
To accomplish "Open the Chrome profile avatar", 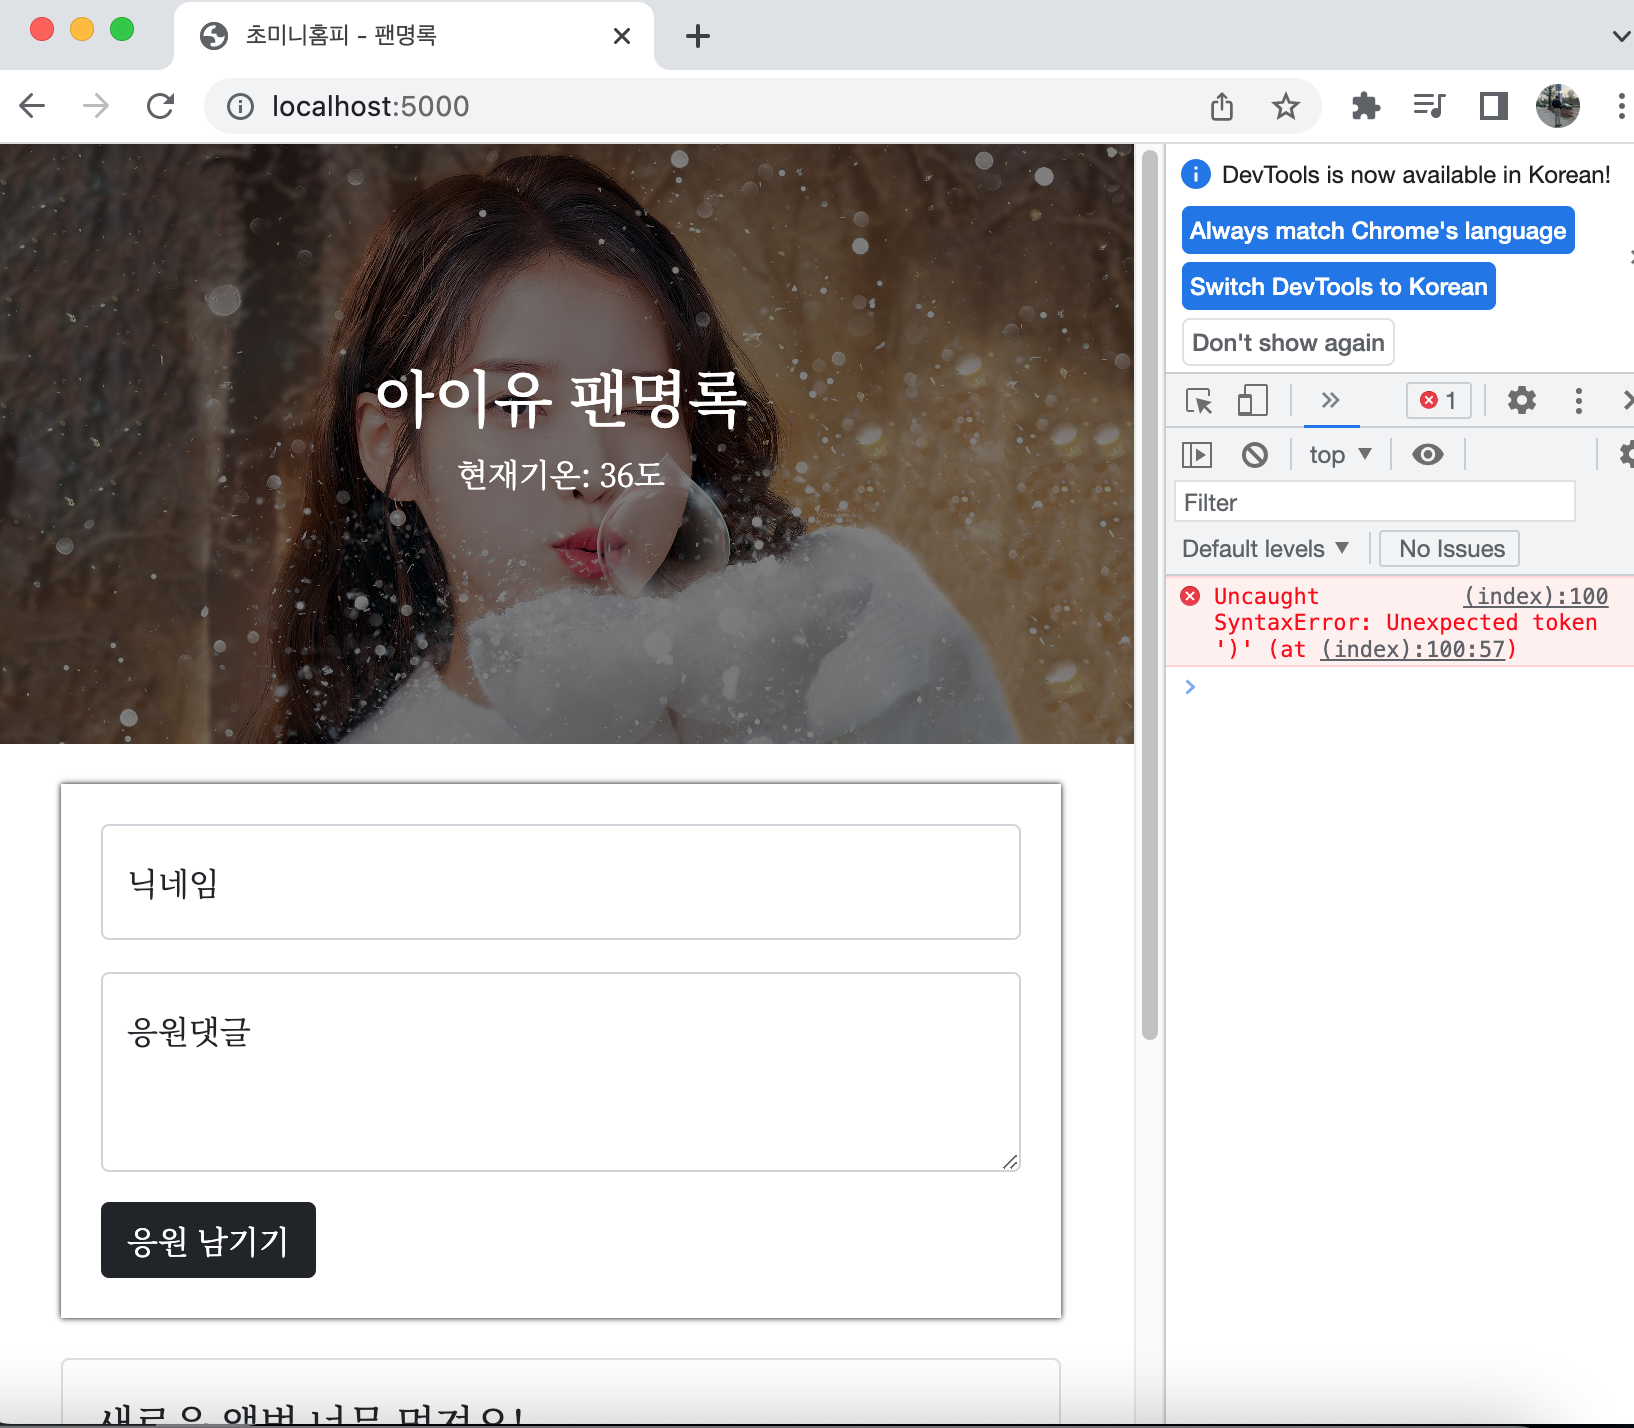I will coord(1558,106).
